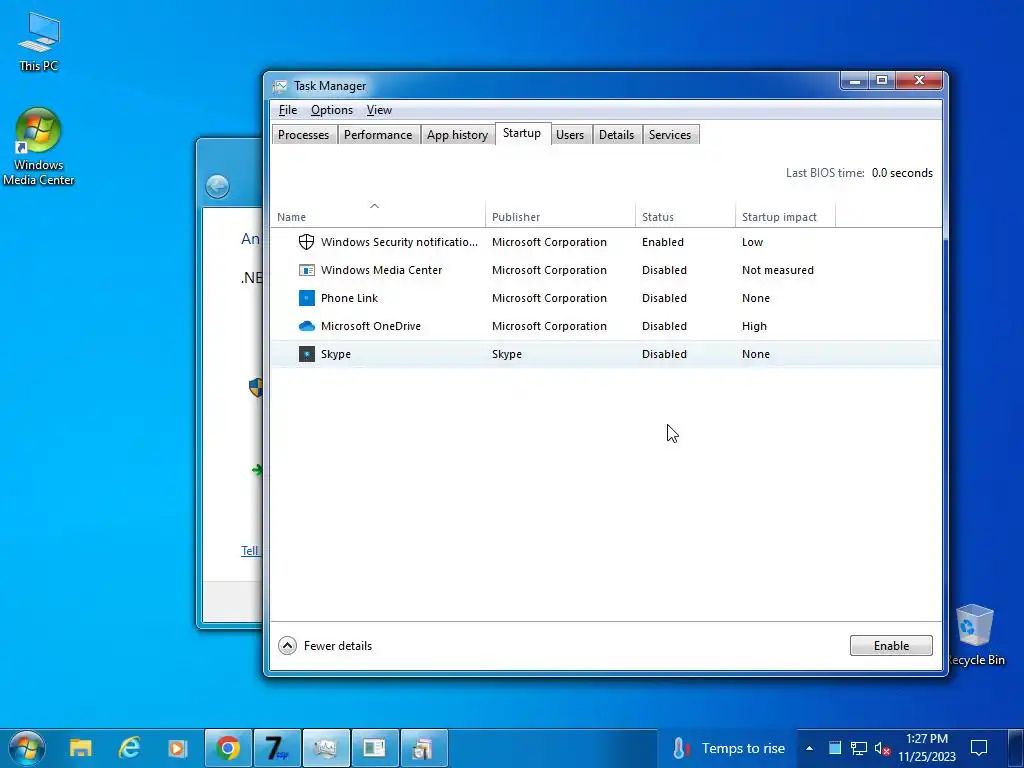This screenshot has height=768, width=1024.
Task: Open the File menu
Action: pos(287,110)
